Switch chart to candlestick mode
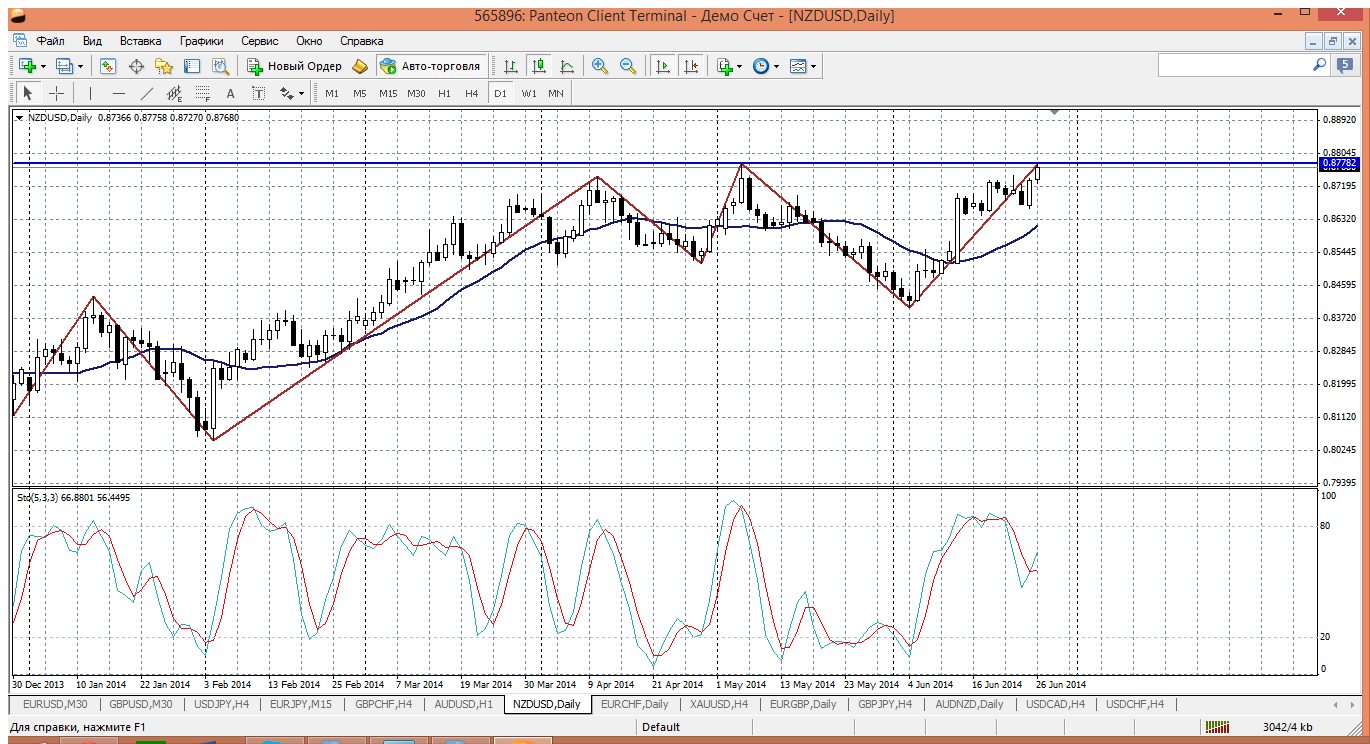 point(539,66)
